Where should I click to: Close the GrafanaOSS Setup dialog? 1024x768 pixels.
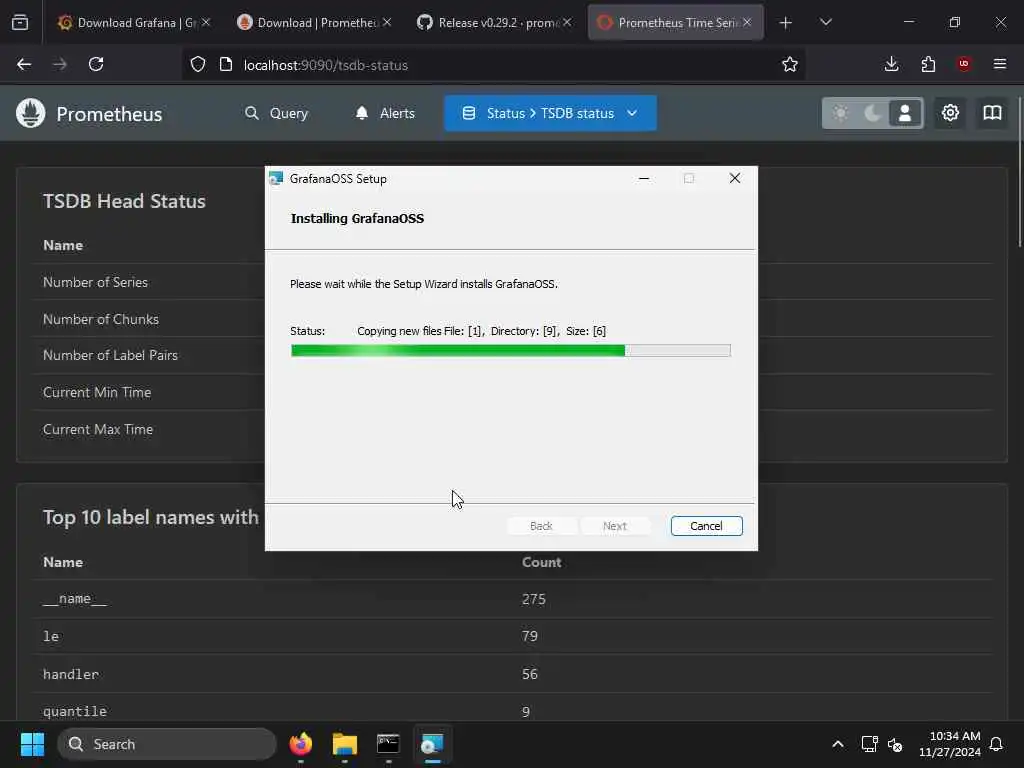(734, 178)
